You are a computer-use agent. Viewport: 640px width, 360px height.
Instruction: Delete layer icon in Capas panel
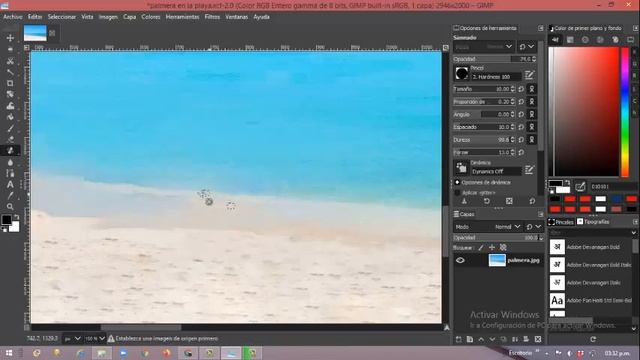click(538, 339)
